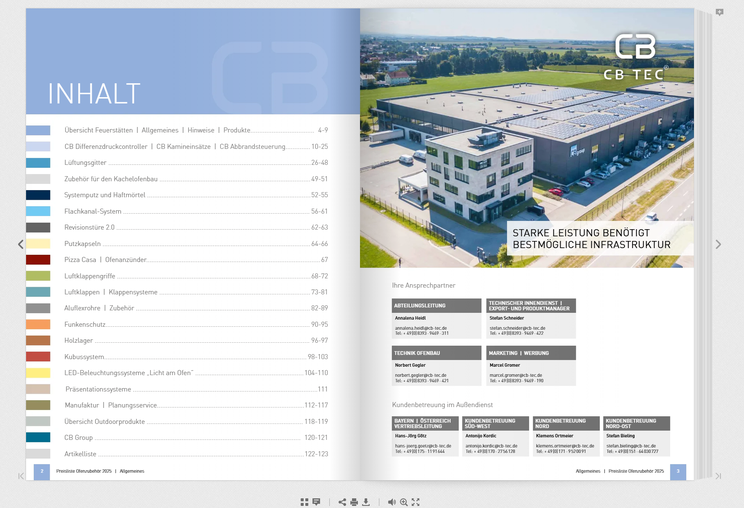744x508 pixels.
Task: Download the catalog with download icon
Action: (x=366, y=502)
